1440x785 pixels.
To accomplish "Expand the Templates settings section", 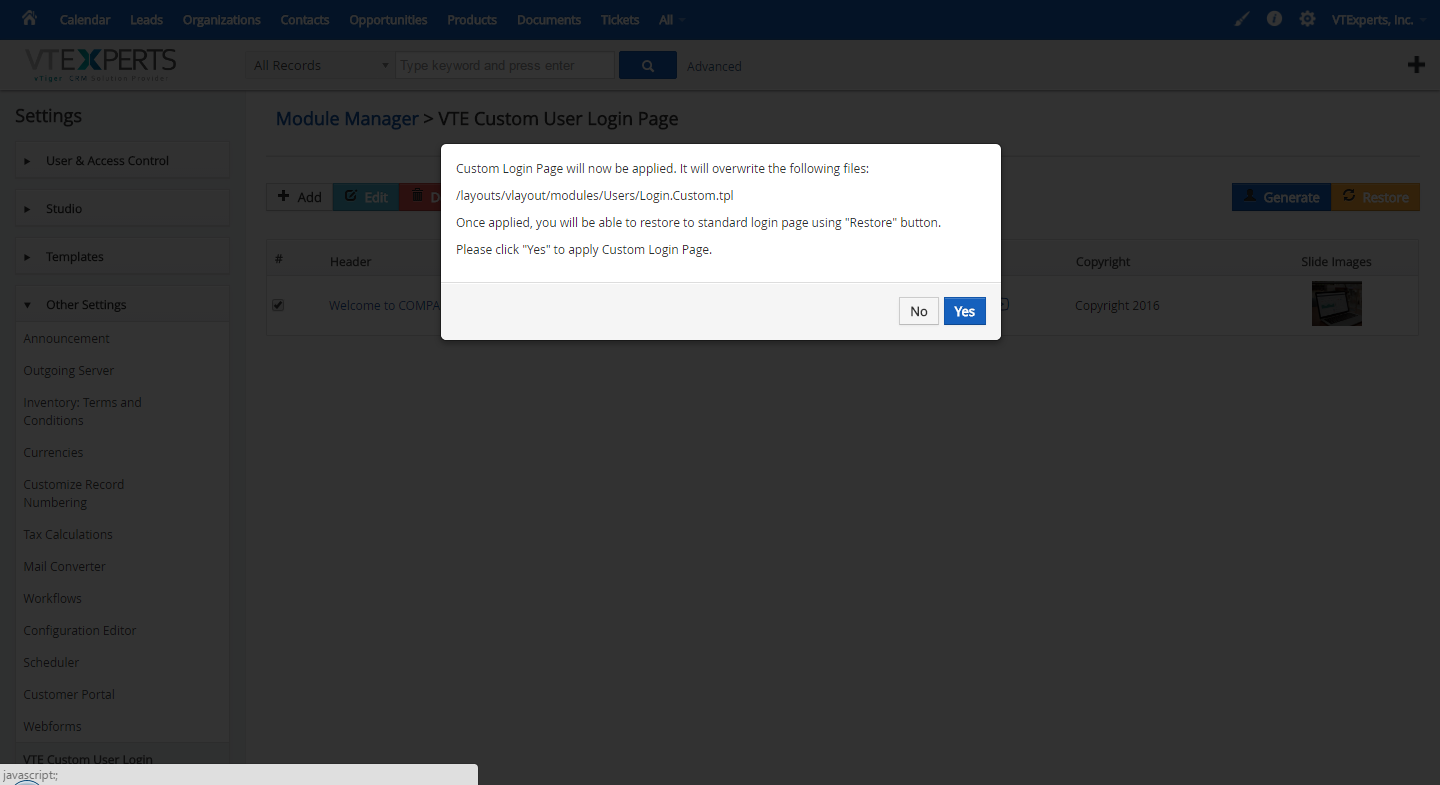I will pyautogui.click(x=122, y=257).
